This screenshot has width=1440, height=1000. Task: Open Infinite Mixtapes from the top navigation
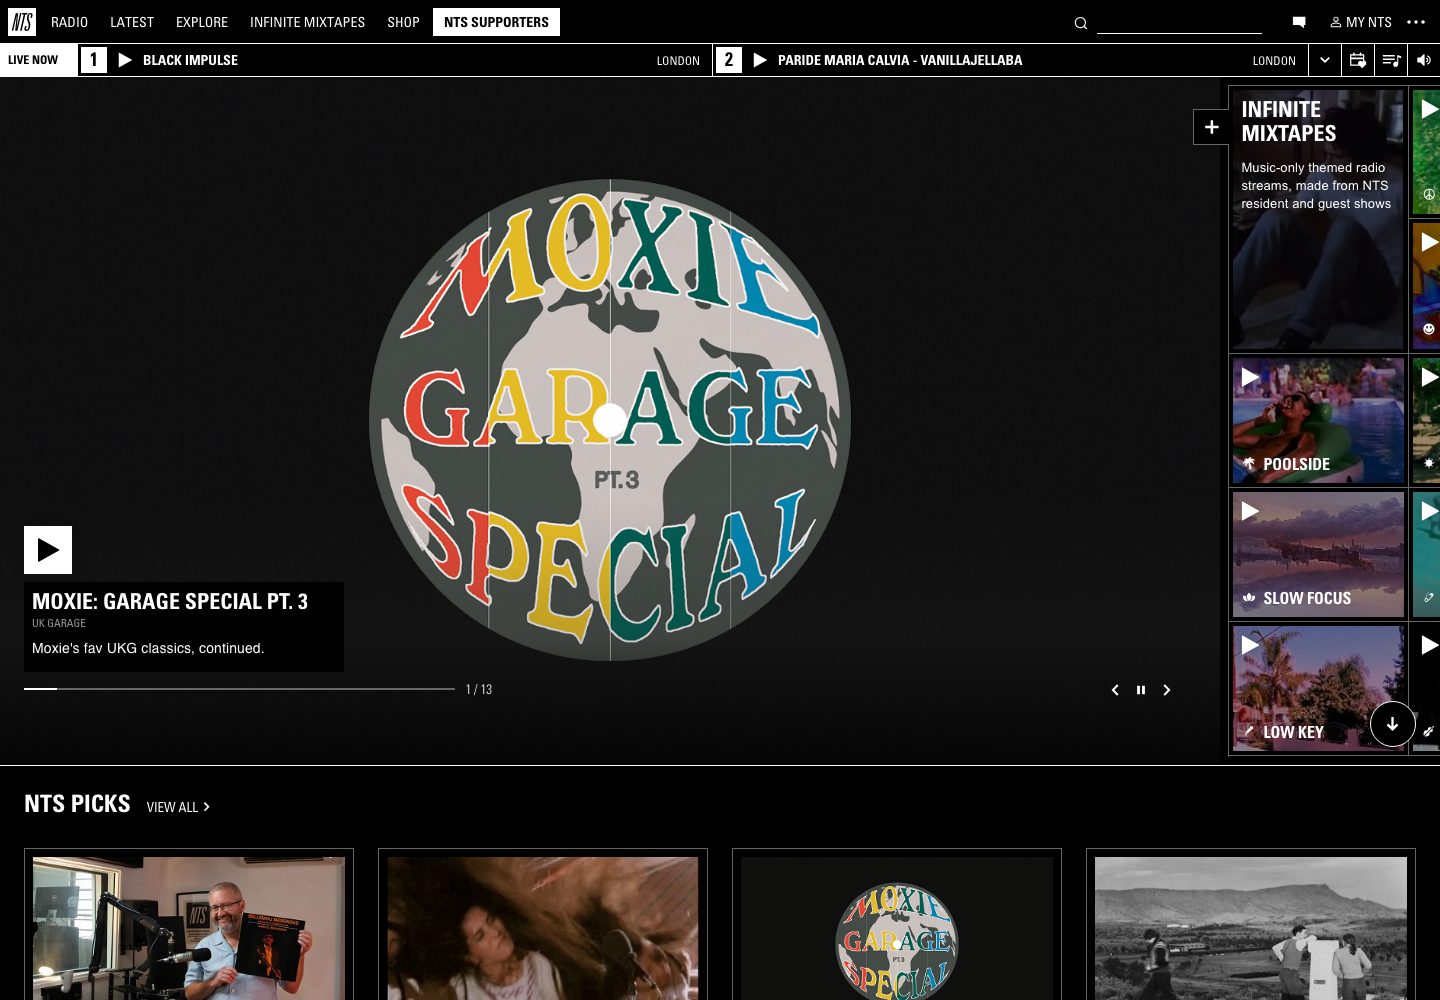point(307,22)
